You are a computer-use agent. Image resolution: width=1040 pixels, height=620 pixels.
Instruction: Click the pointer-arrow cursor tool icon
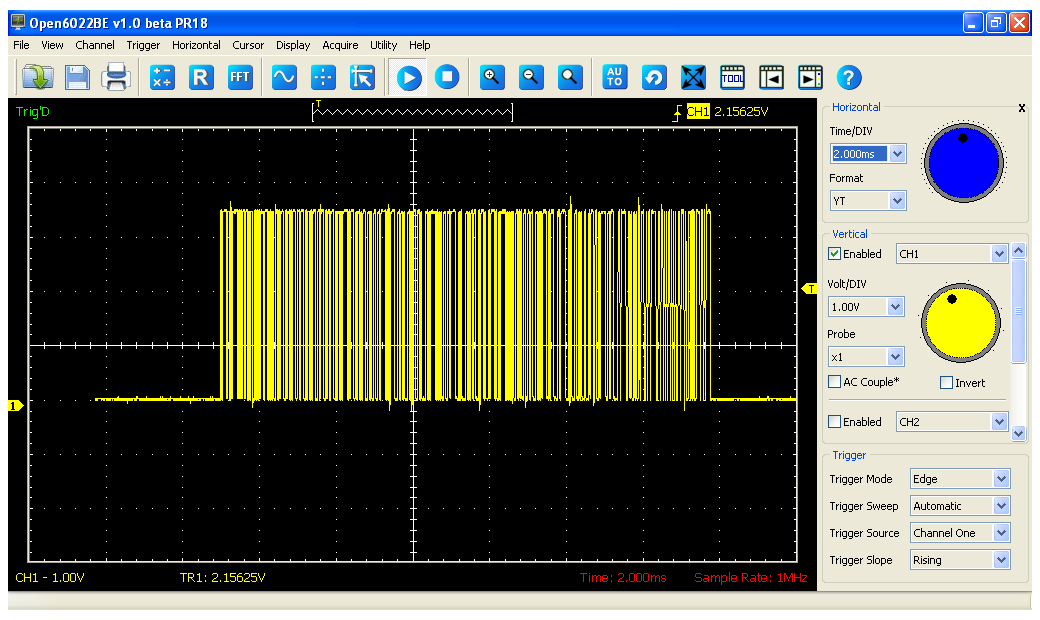[362, 78]
